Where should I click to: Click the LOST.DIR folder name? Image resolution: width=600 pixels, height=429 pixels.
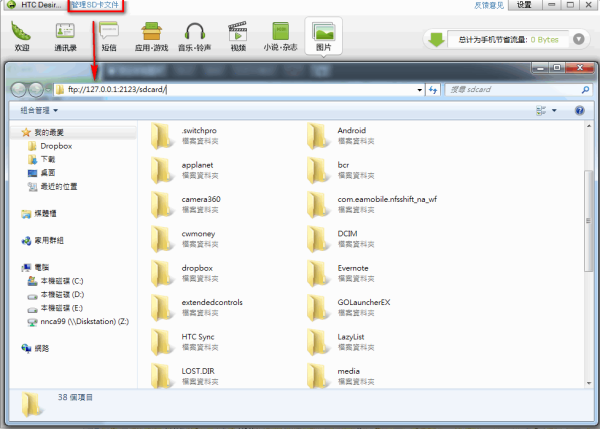point(198,371)
